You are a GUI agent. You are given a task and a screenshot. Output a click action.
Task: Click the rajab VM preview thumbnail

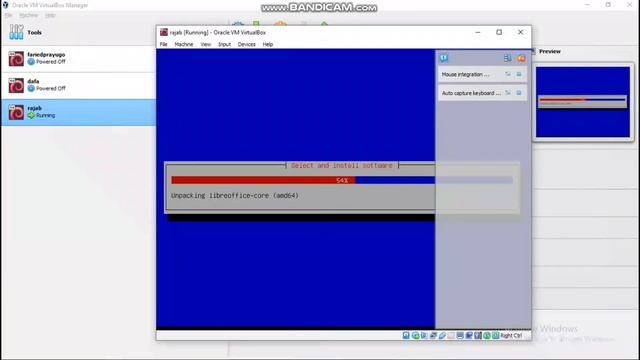583,102
